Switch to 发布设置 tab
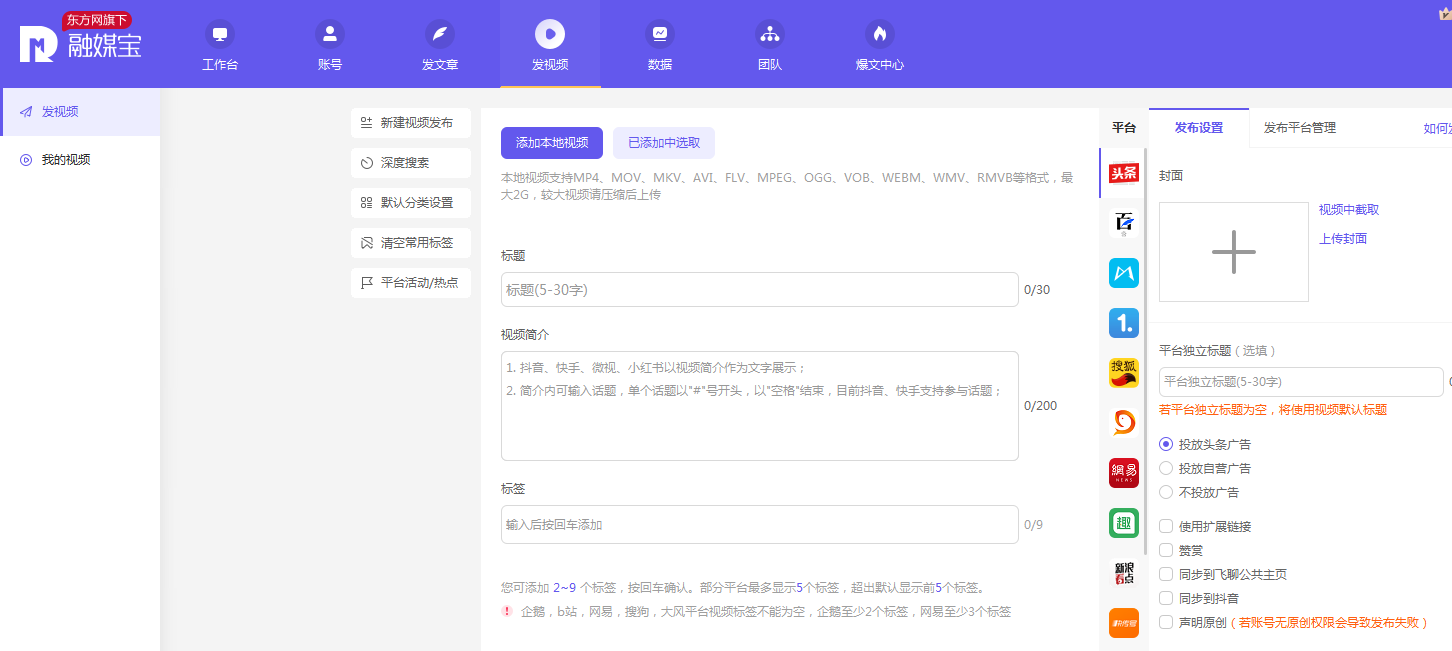Viewport: 1452px width, 651px height. (1199, 128)
